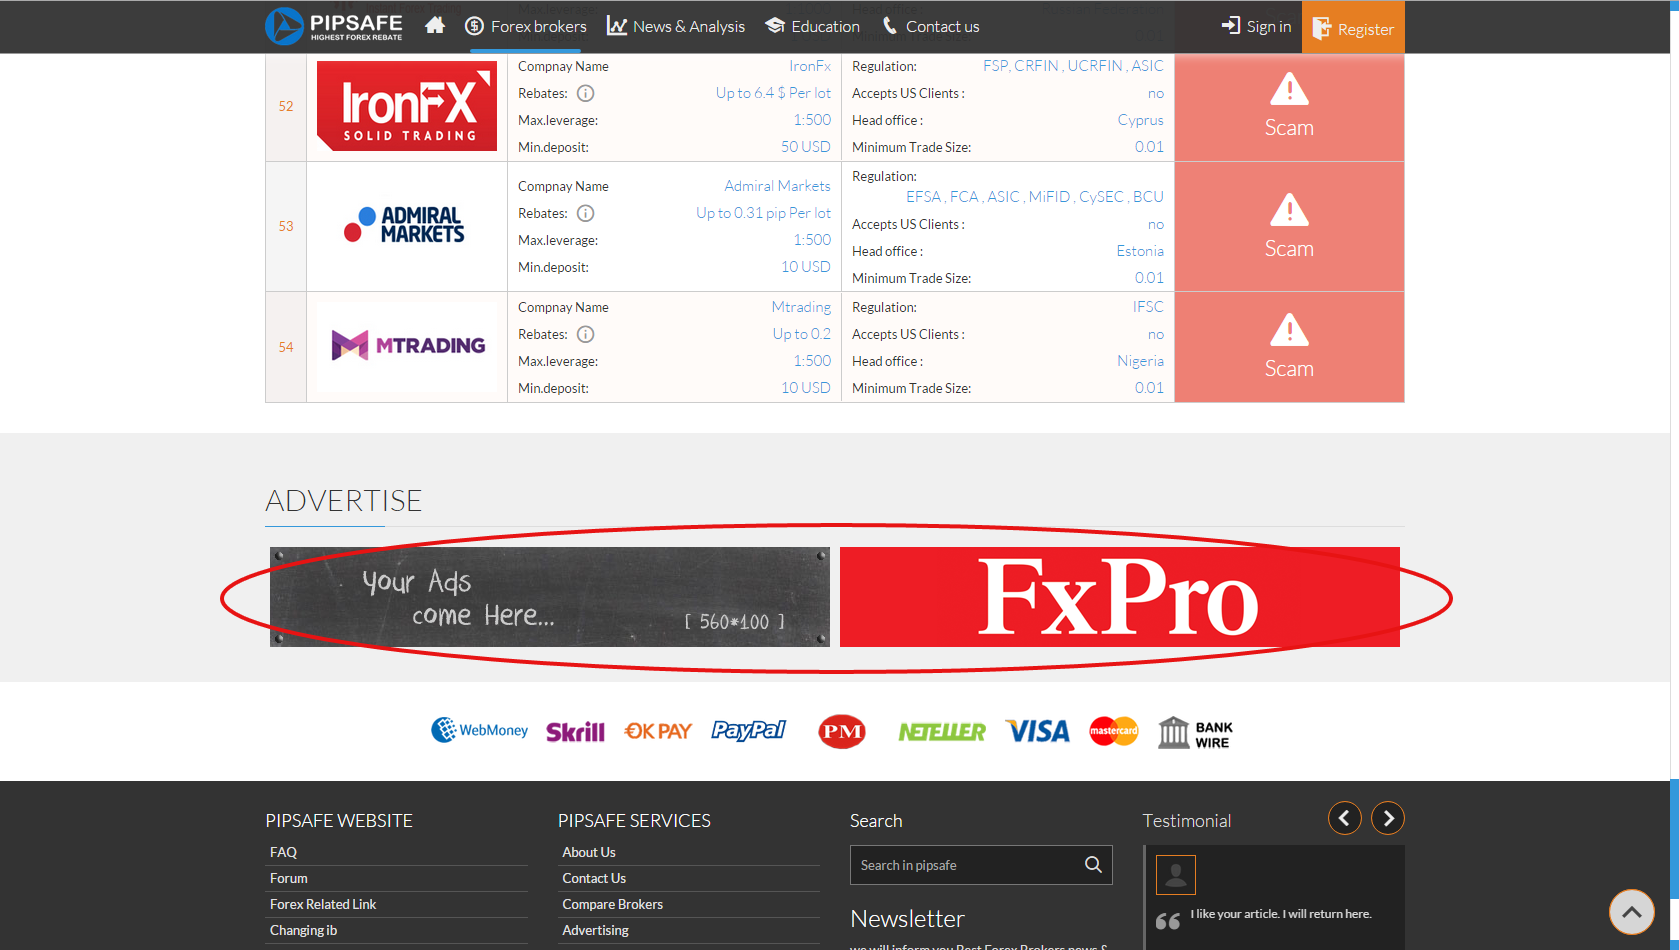Screen dimensions: 1679x950
Task: Click testimonial user avatar
Action: pyautogui.click(x=1176, y=875)
